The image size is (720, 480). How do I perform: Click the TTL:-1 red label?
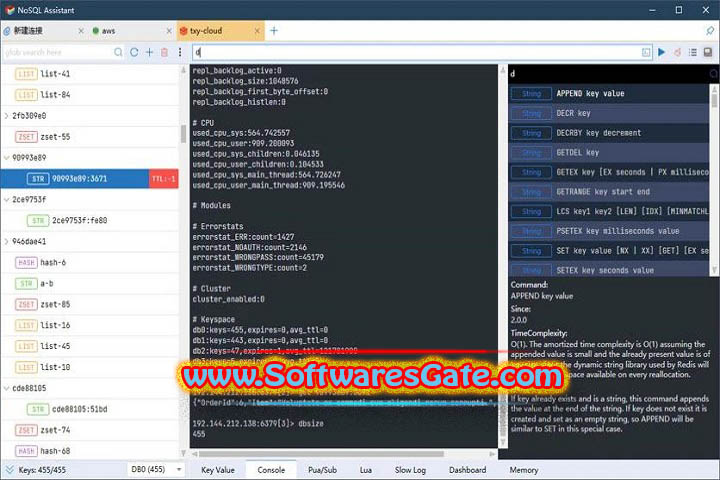point(163,179)
